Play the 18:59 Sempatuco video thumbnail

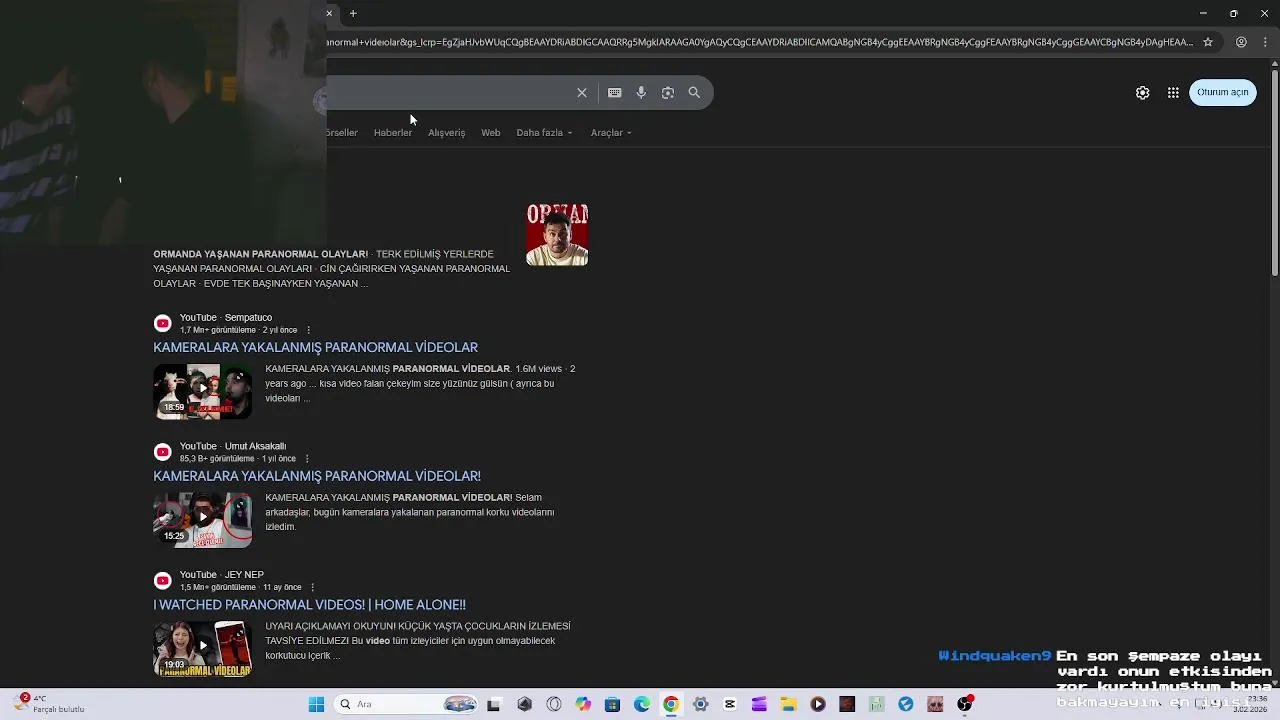pyautogui.click(x=203, y=391)
